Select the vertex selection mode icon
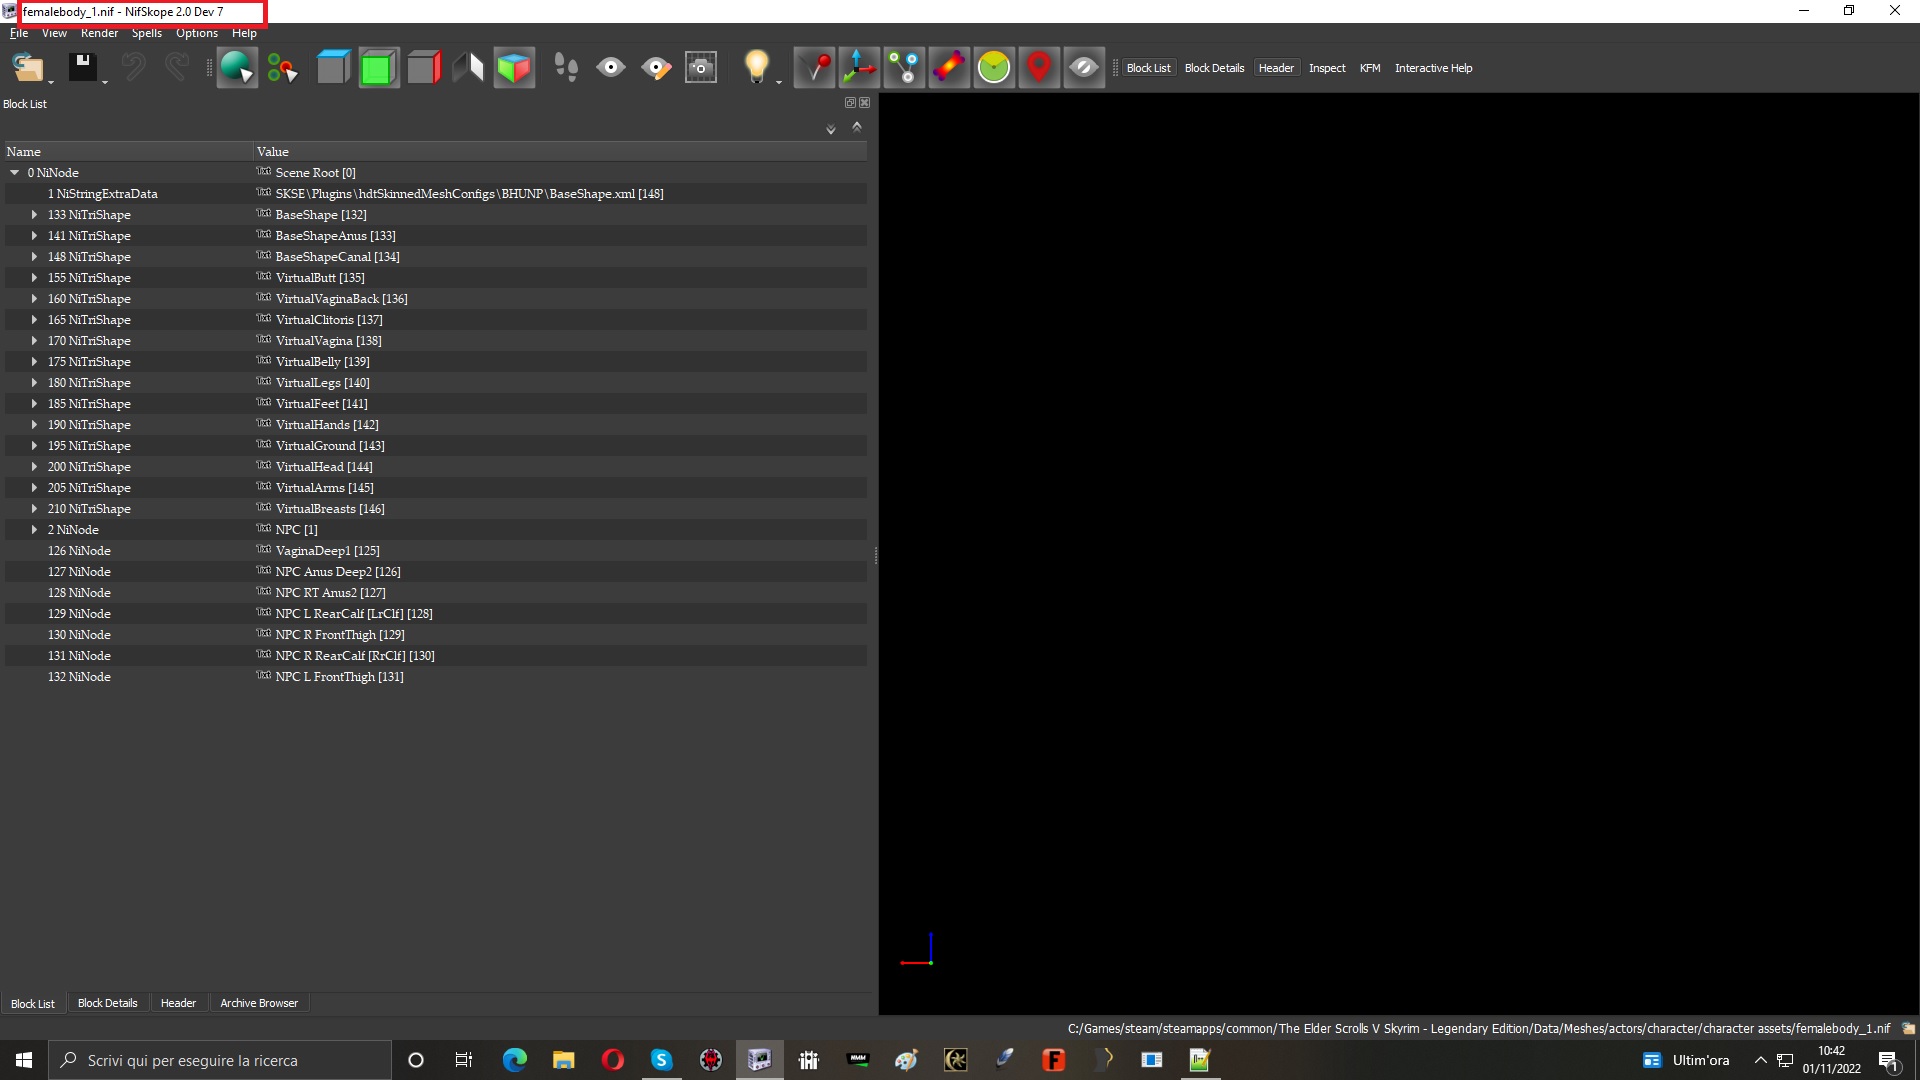Screen dimensions: 1920x1080 282,68
